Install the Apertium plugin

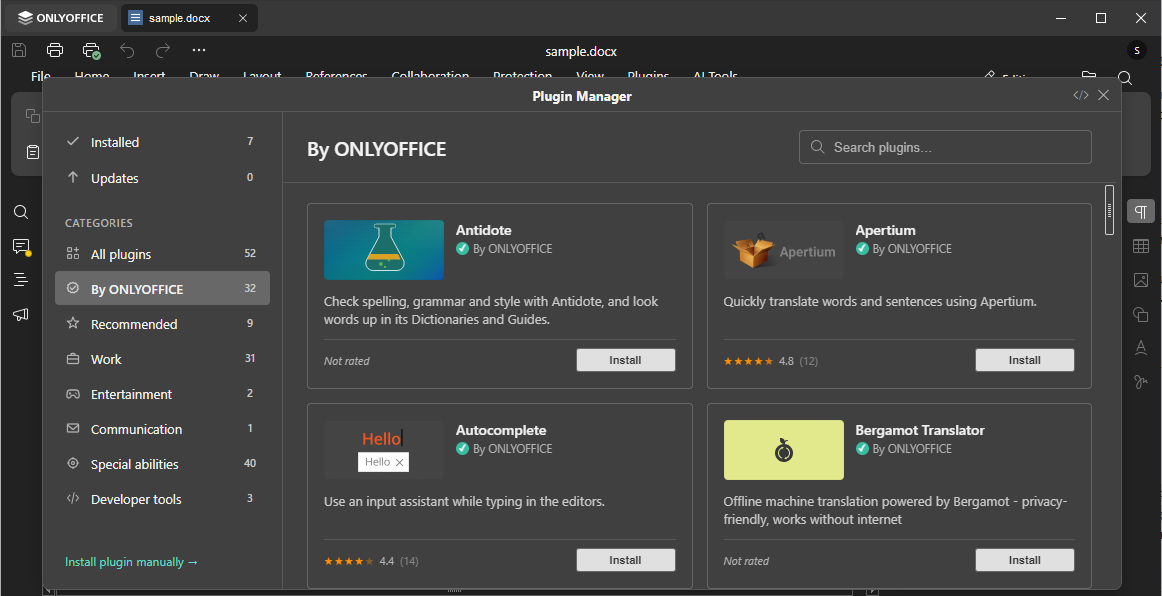pos(1024,360)
